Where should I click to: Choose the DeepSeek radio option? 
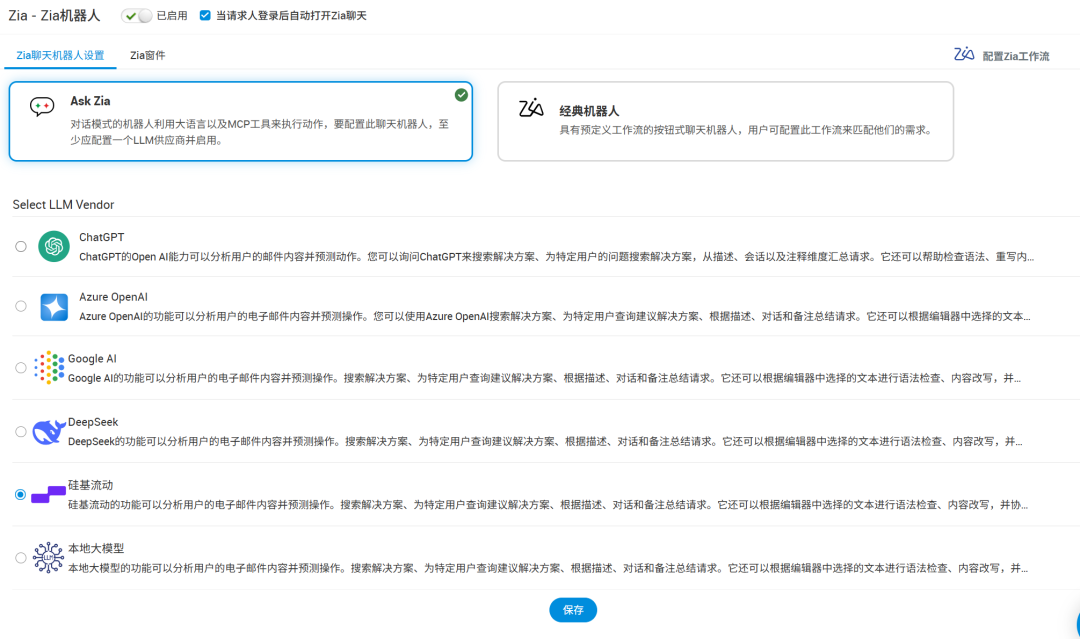coord(21,432)
